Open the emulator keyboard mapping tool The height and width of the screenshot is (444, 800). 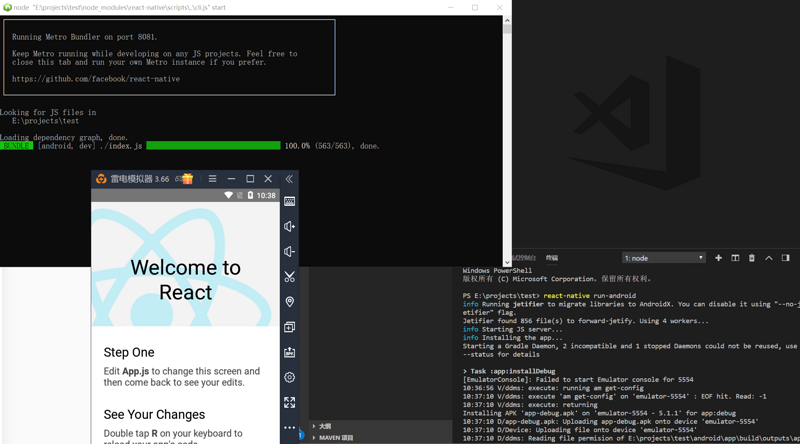[x=289, y=201]
